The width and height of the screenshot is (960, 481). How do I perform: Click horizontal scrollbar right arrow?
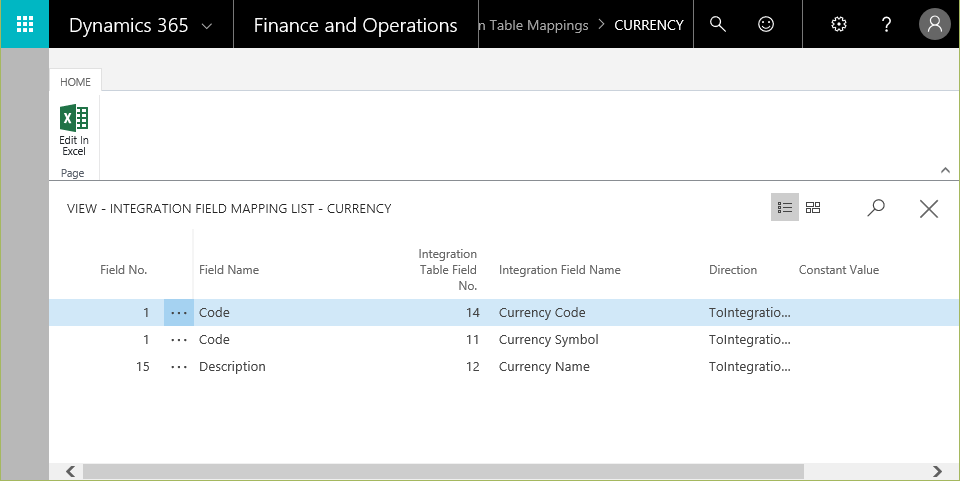[937, 471]
